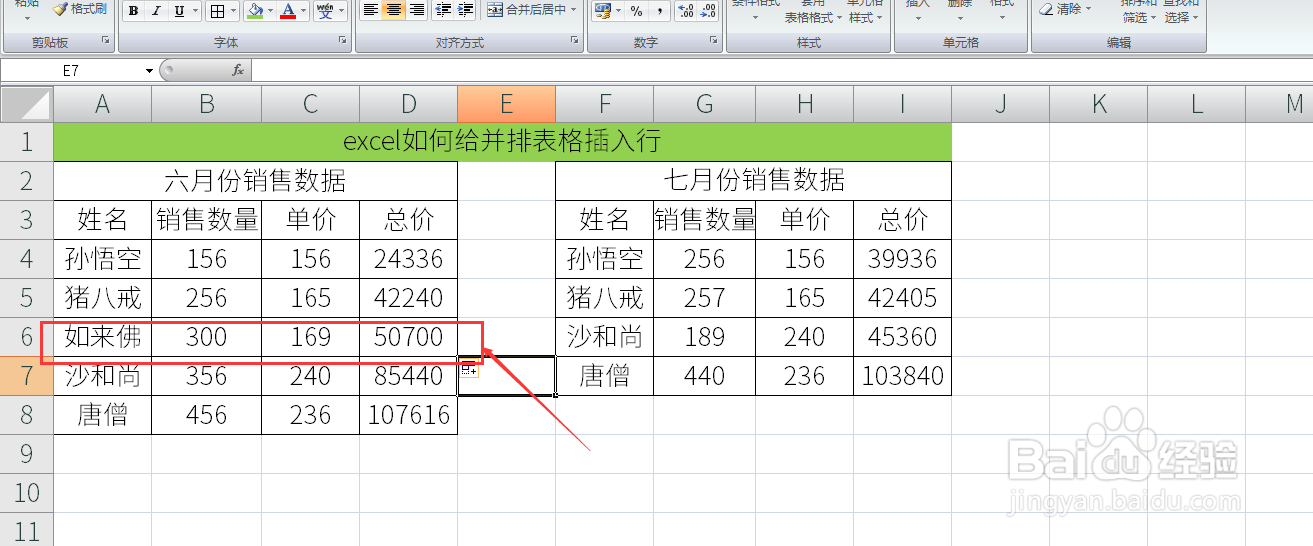Open the 清除 clear dropdown arrow
Viewport: 1313px width, 546px height.
point(1088,9)
